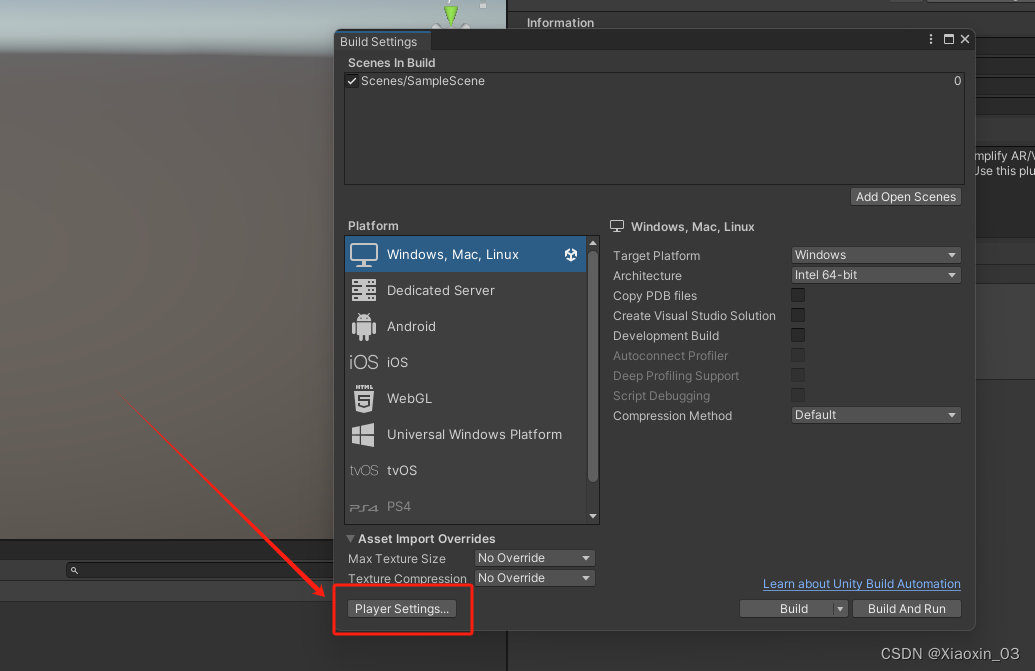Viewport: 1035px width, 671px height.
Task: Select the Dedicated Server platform icon
Action: point(363,290)
